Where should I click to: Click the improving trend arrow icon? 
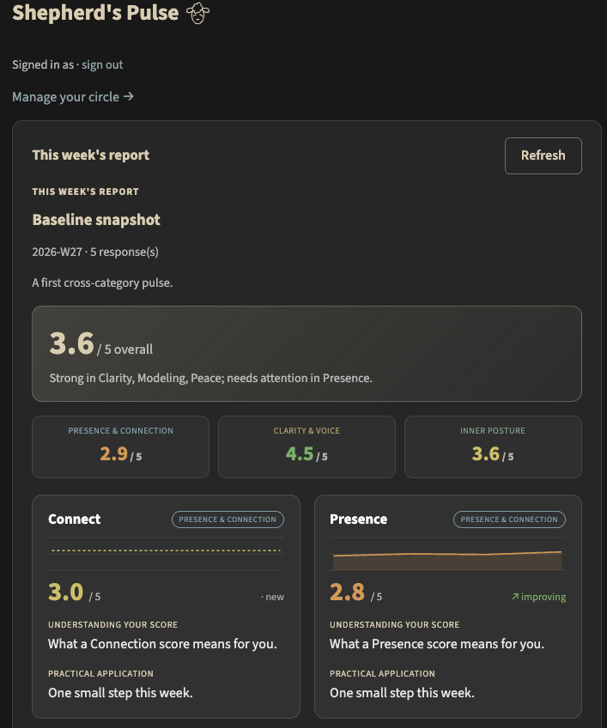click(515, 596)
